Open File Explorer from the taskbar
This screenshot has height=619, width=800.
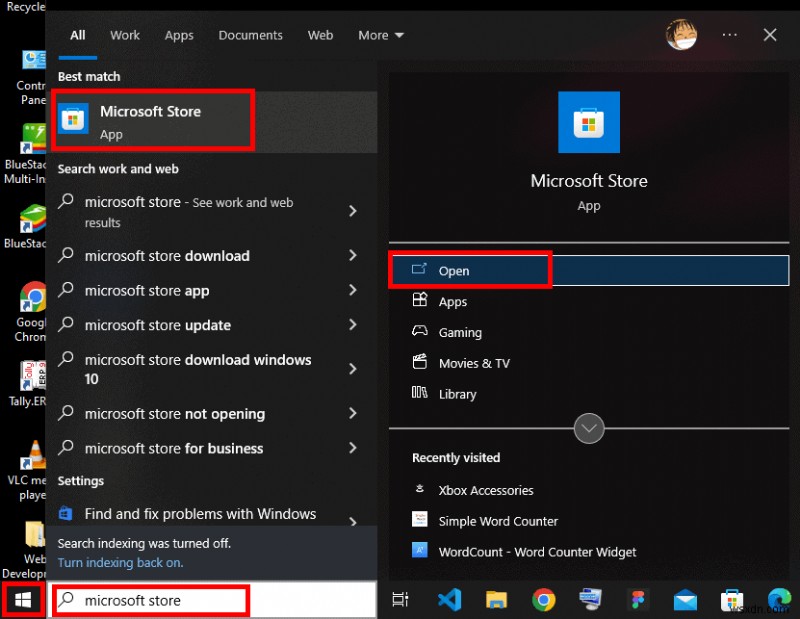496,600
